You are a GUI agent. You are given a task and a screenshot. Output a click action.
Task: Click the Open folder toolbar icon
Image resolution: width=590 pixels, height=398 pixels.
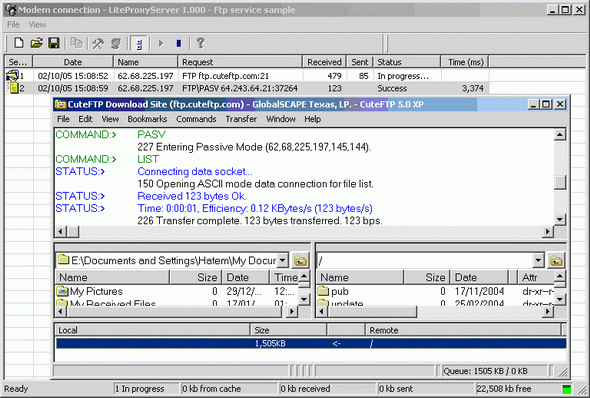tap(36, 43)
